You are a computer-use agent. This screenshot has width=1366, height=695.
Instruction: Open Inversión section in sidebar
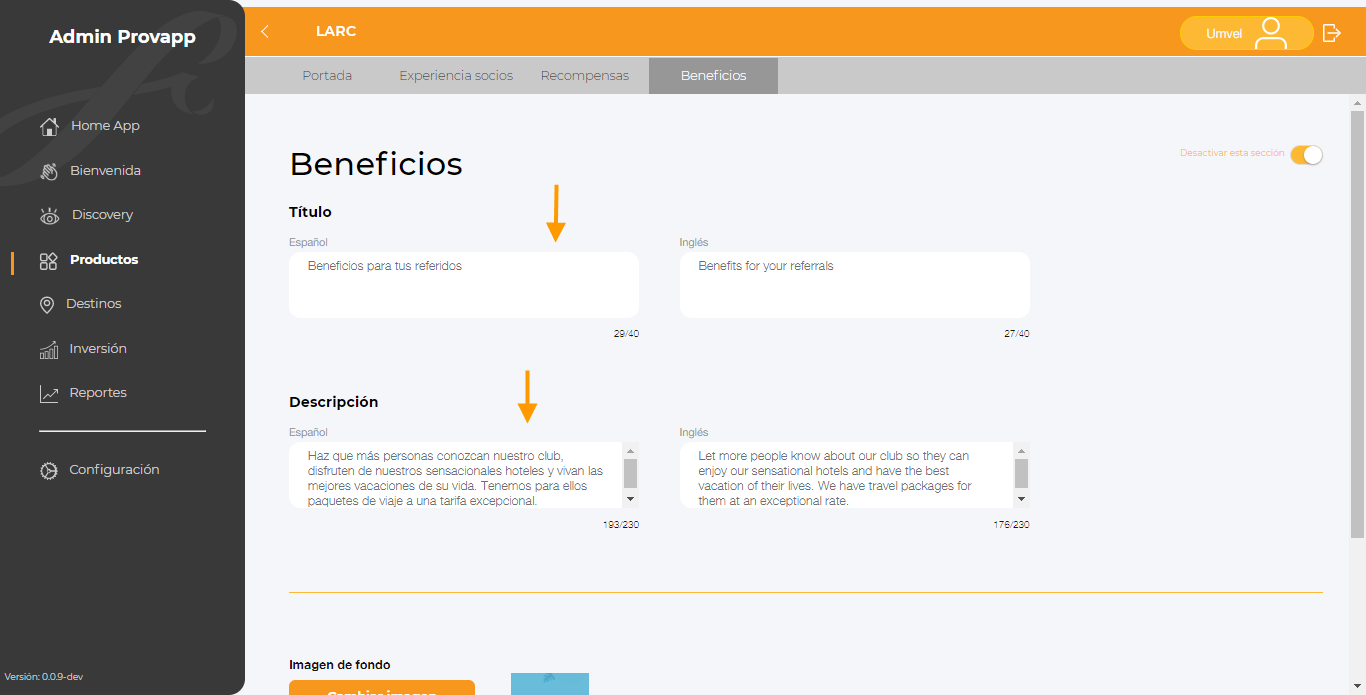click(x=98, y=349)
